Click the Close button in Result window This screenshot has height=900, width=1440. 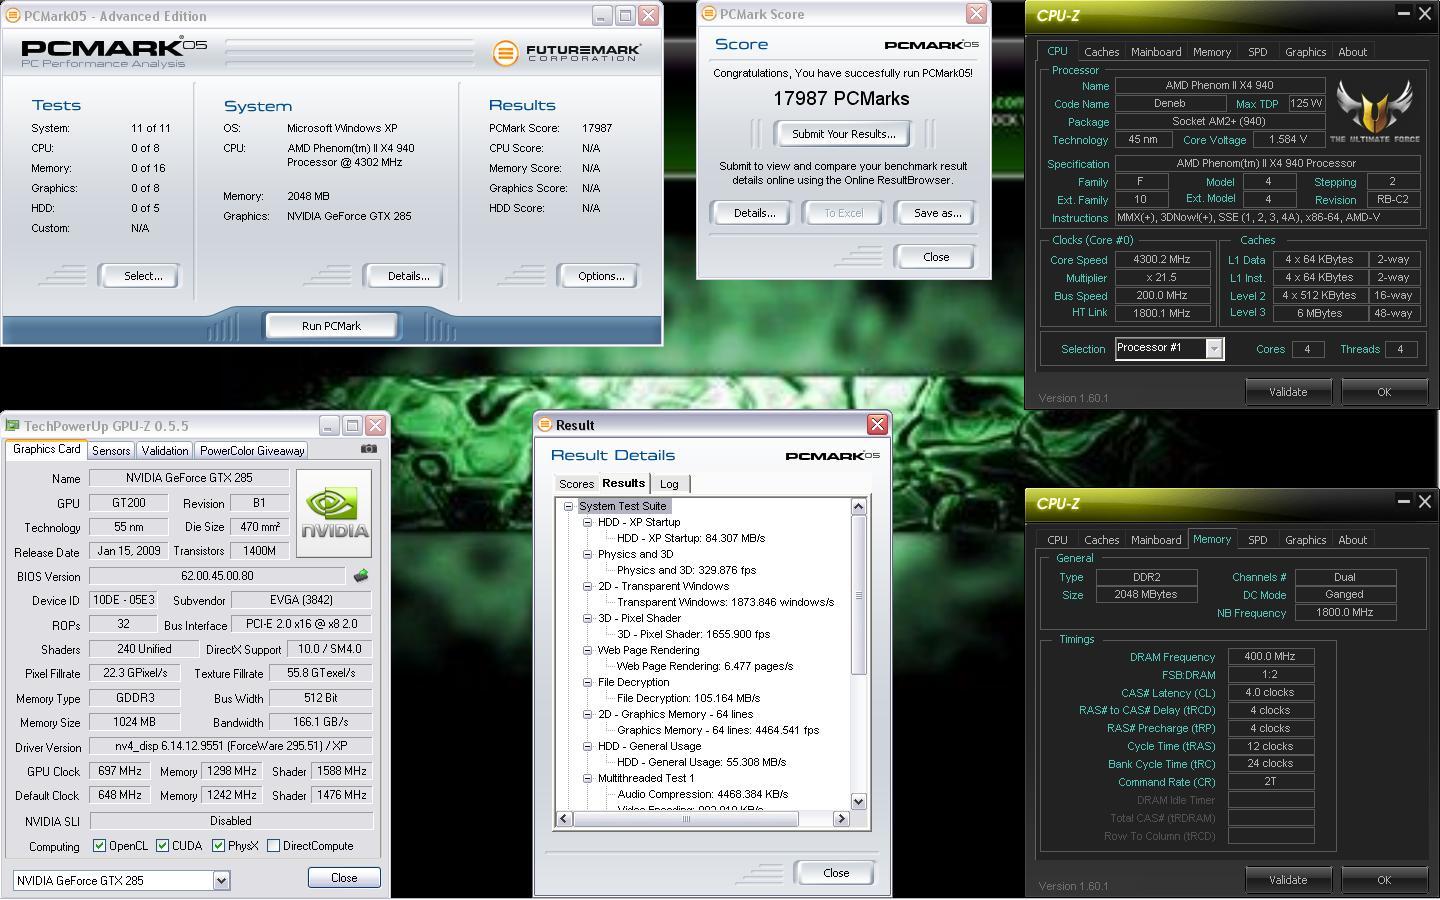pos(836,873)
